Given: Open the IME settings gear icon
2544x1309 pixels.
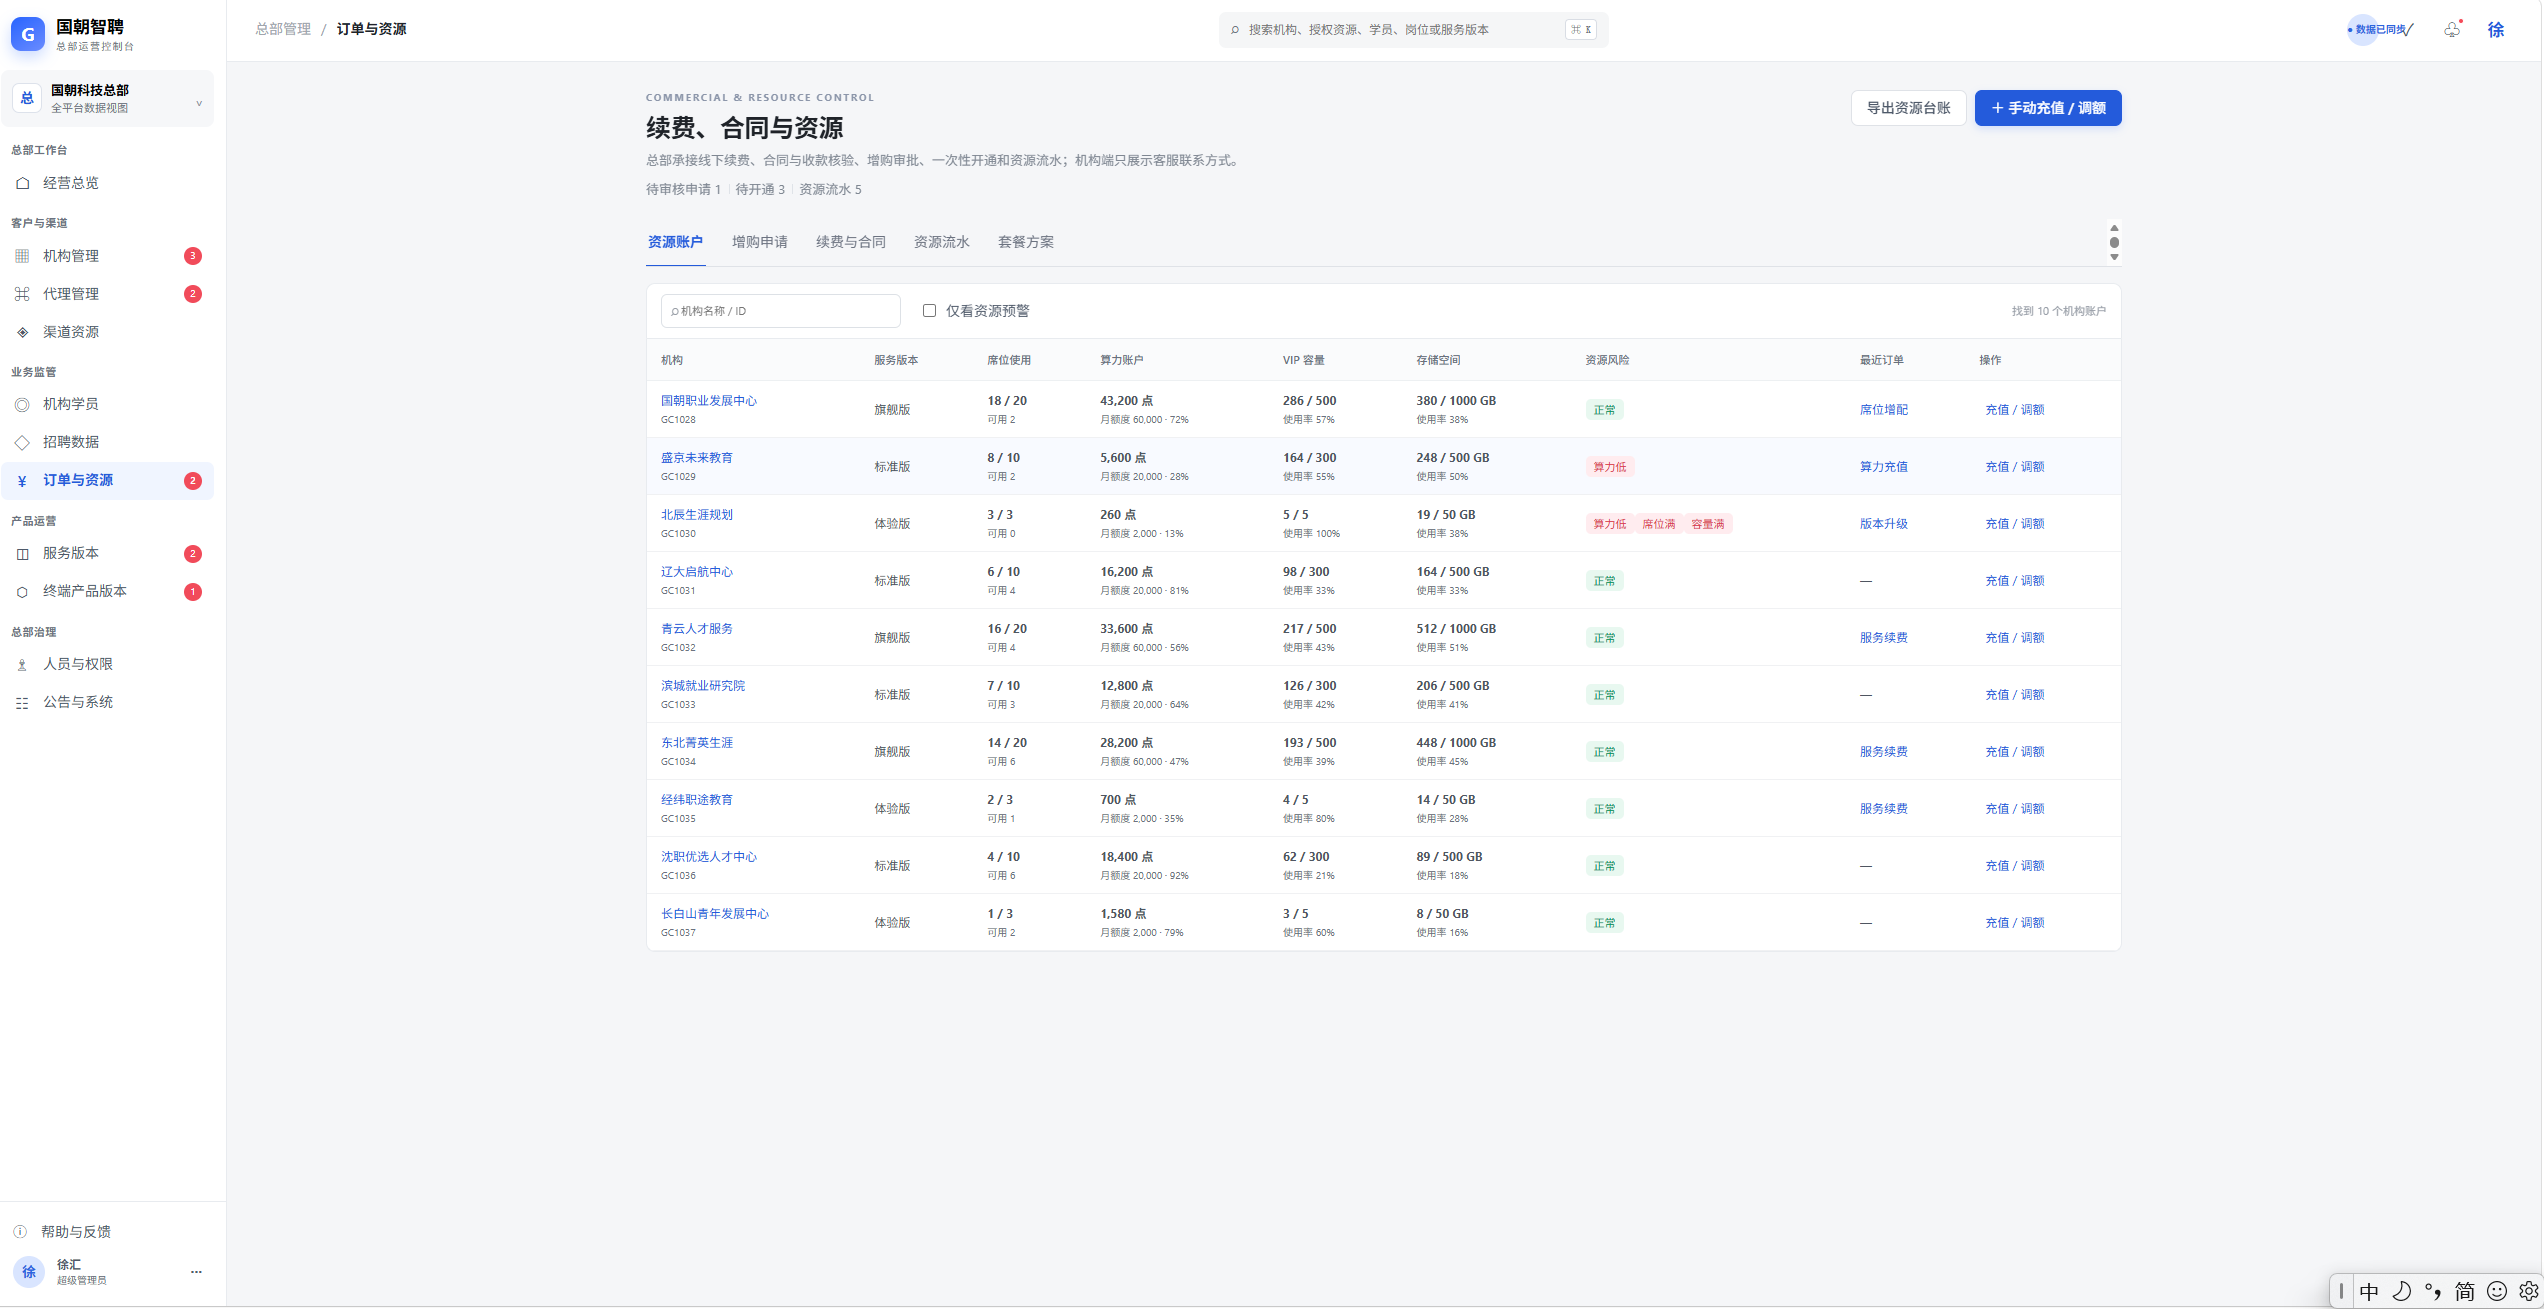Looking at the screenshot, I should click(2528, 1291).
